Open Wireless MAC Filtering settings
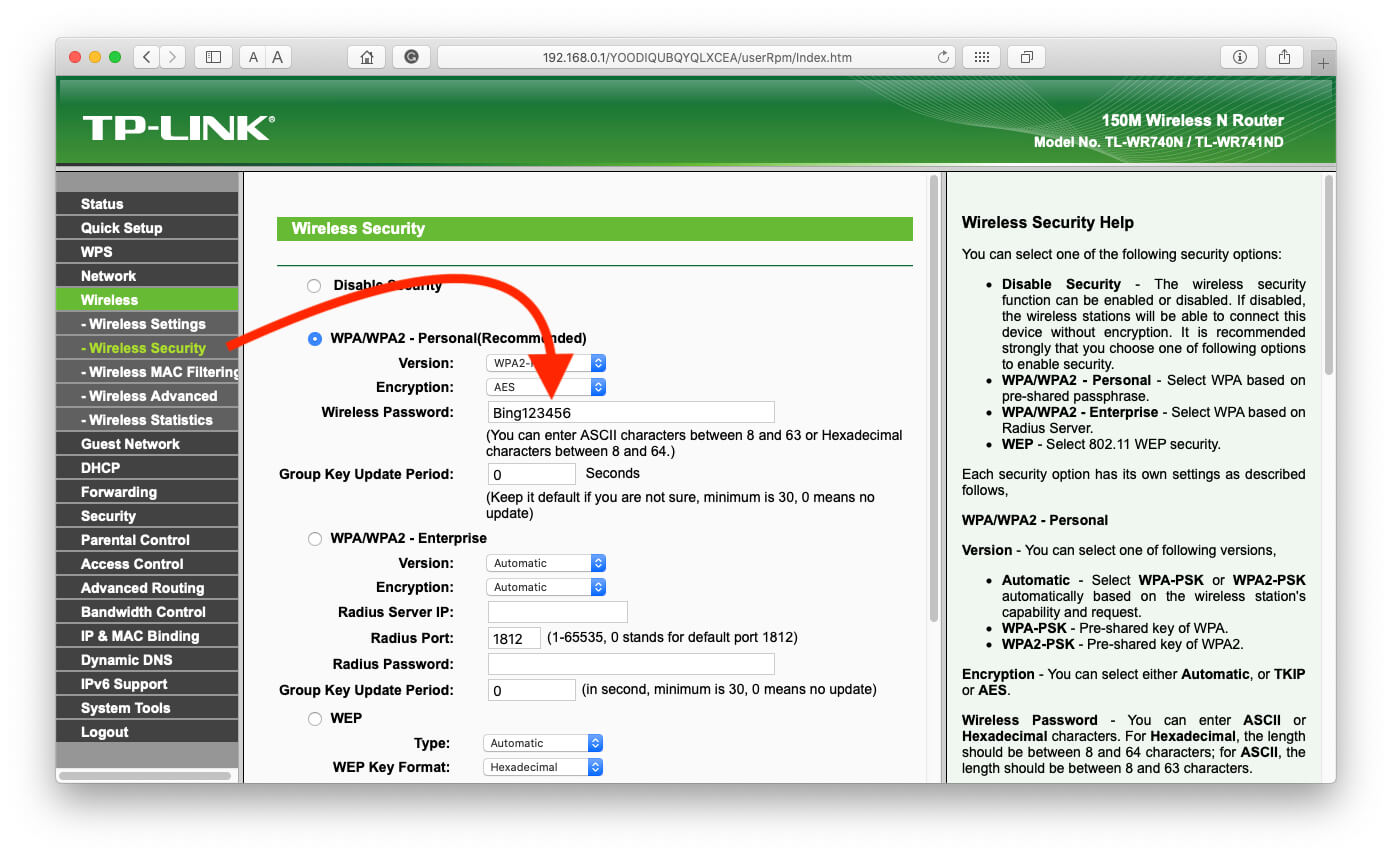Image resolution: width=1392 pixels, height=857 pixels. (x=147, y=371)
